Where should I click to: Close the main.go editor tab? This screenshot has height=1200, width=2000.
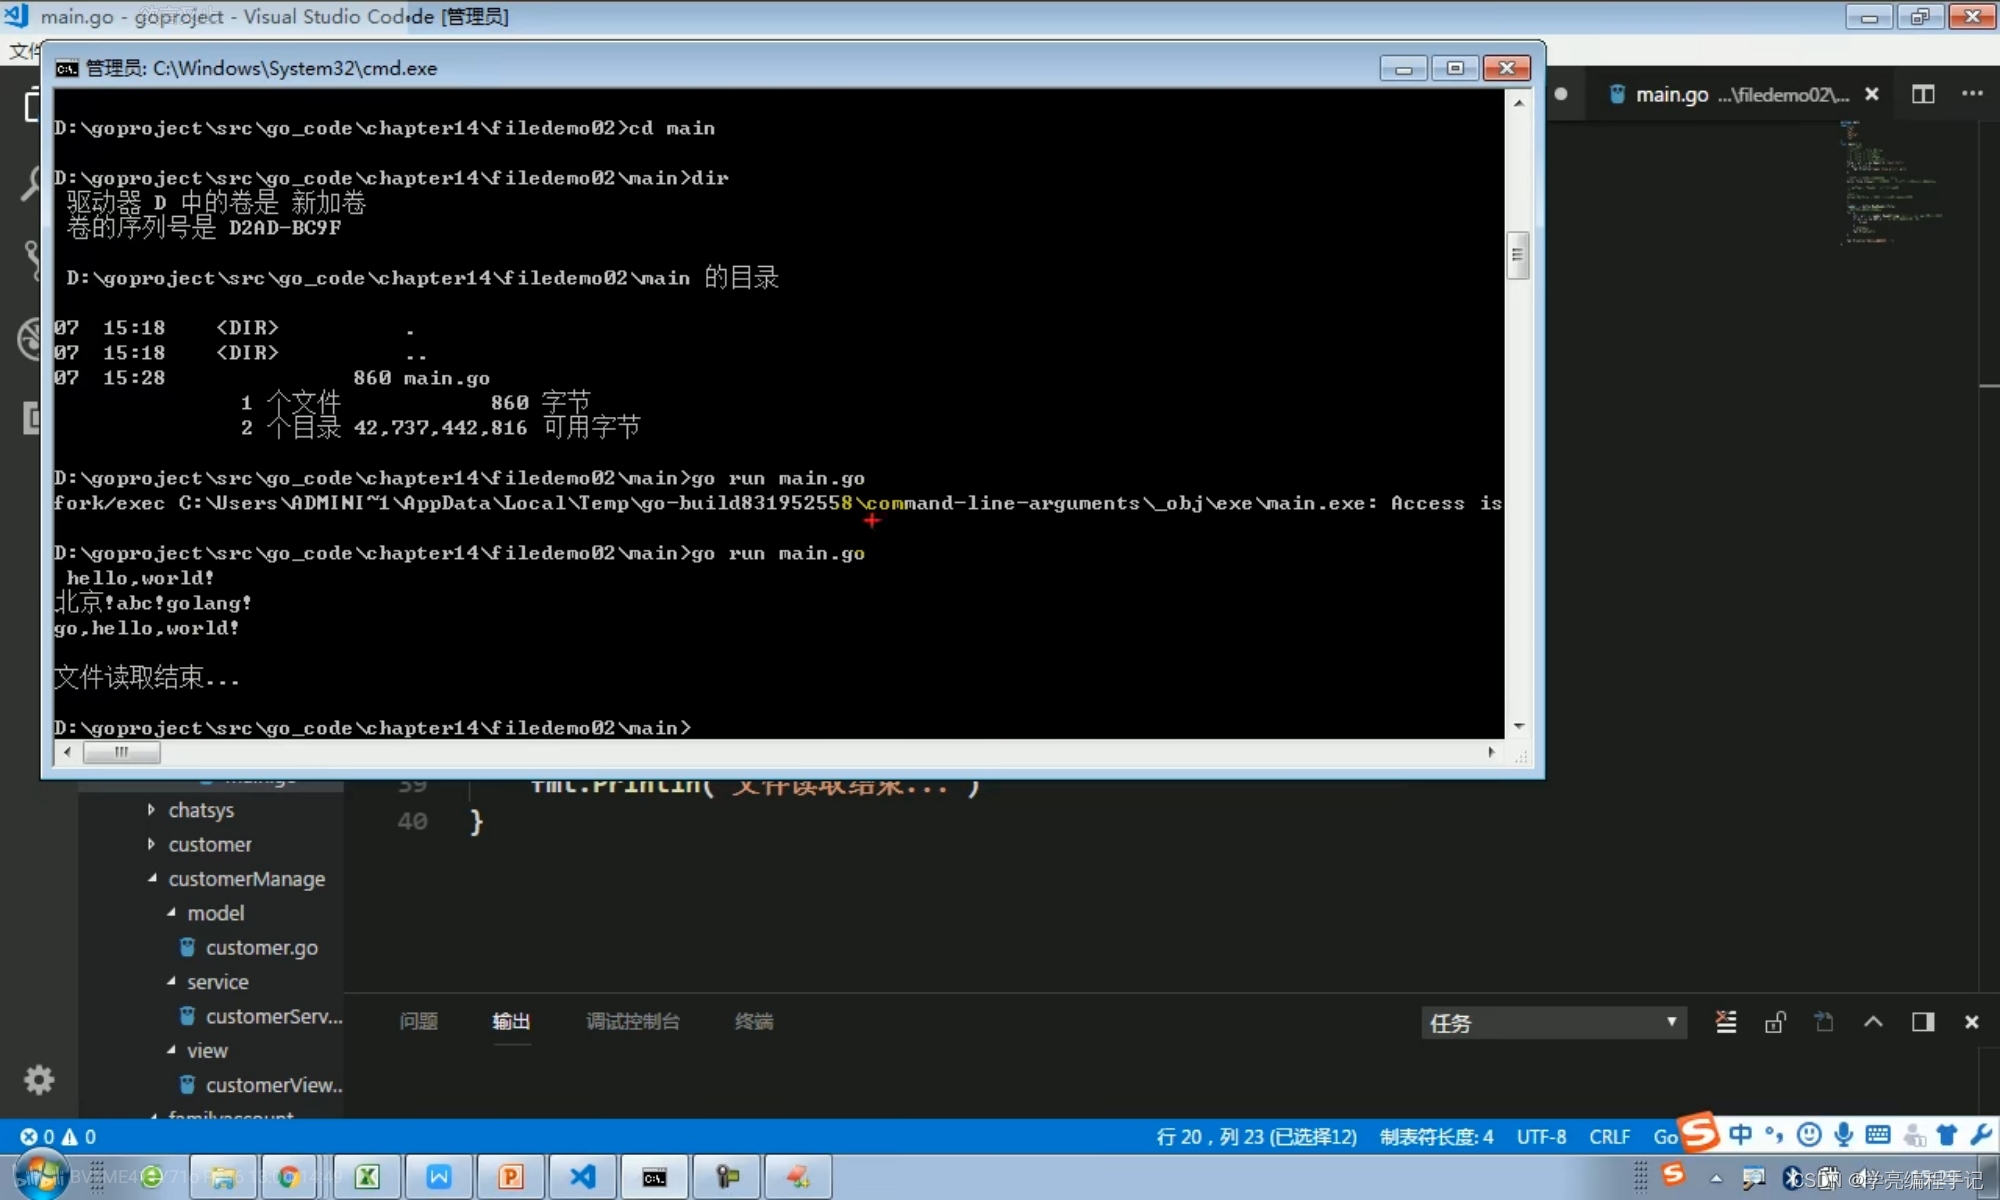[1872, 94]
